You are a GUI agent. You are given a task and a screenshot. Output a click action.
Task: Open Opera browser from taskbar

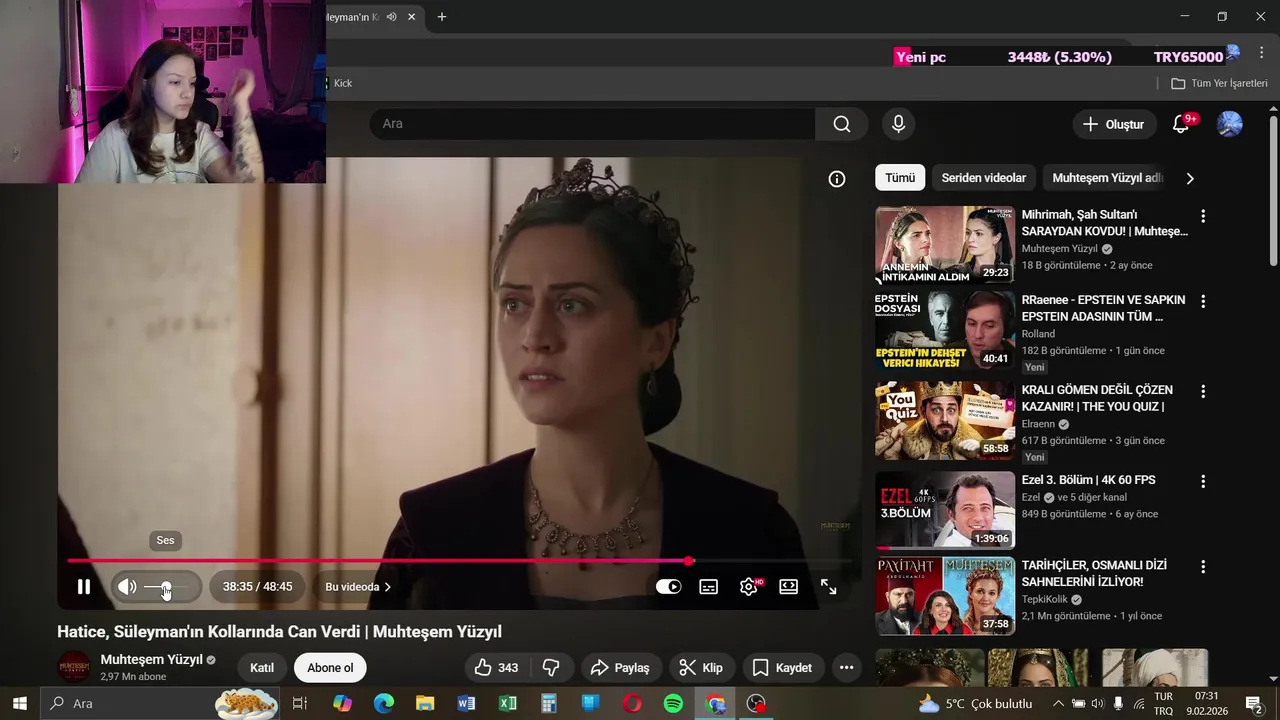point(632,703)
